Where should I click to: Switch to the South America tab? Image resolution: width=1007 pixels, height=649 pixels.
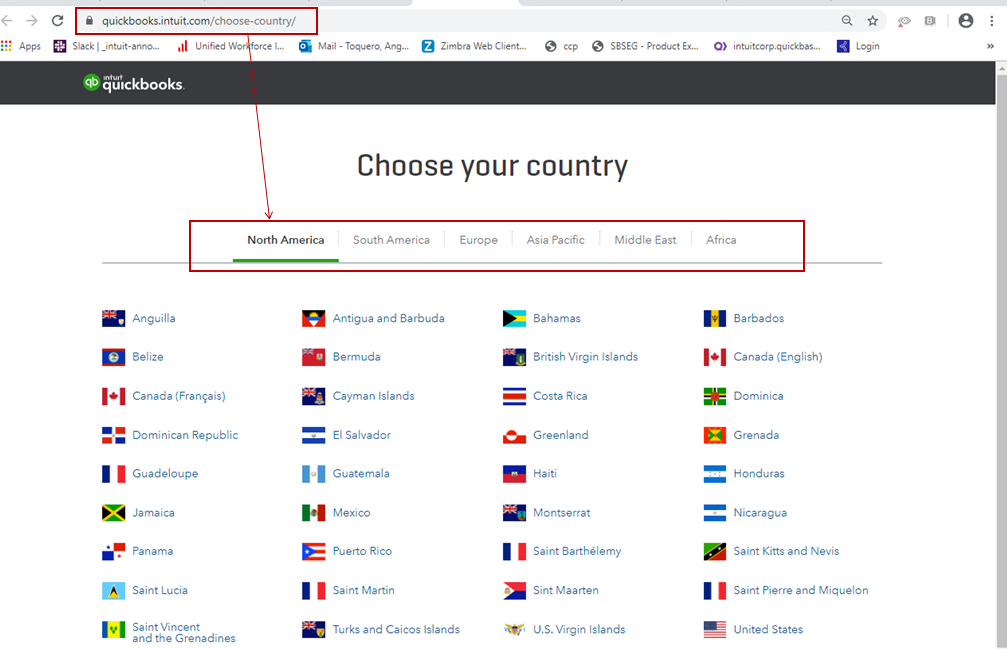click(x=391, y=240)
